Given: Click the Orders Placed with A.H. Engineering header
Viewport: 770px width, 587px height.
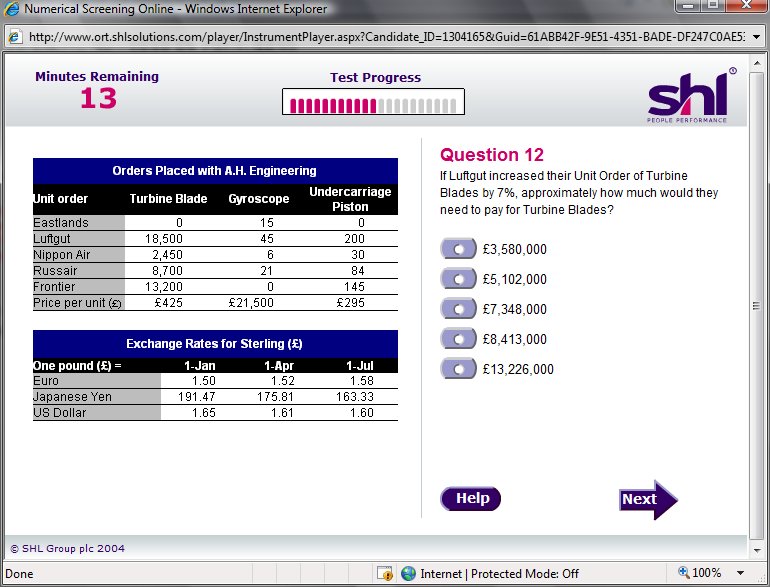Looking at the screenshot, I should click(215, 170).
